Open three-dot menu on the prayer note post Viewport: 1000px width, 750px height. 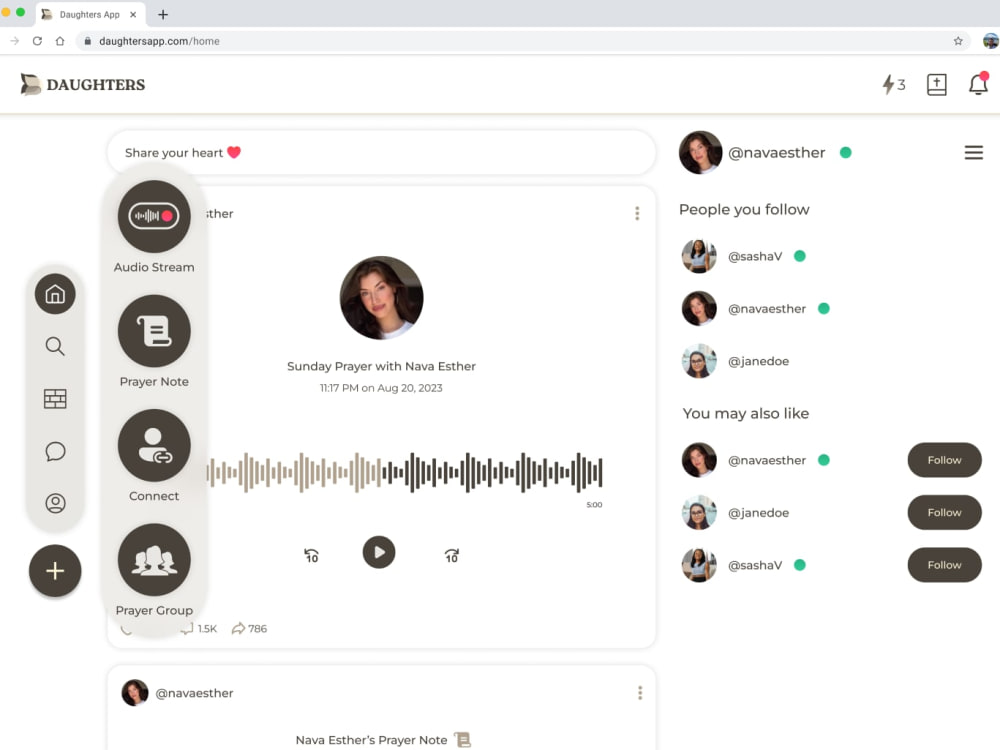pos(640,693)
